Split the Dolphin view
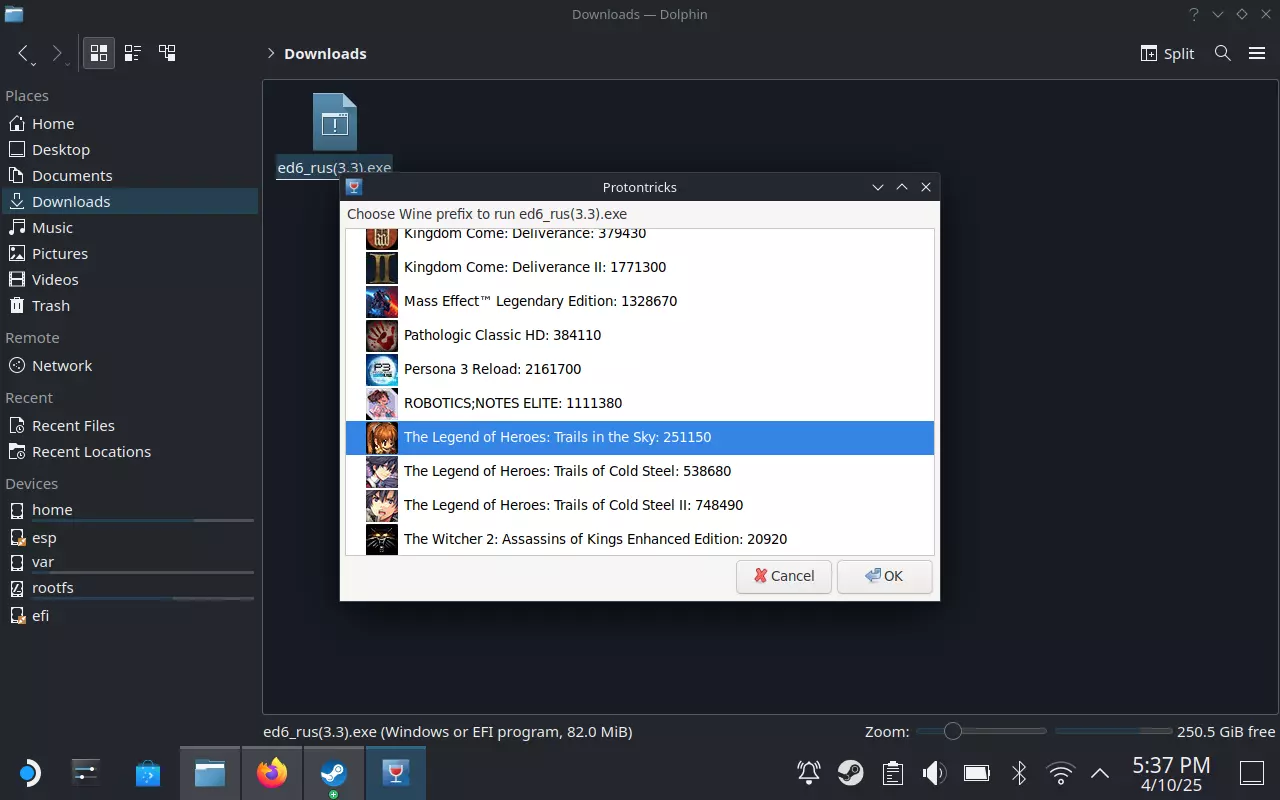The image size is (1280, 800). 1168,53
